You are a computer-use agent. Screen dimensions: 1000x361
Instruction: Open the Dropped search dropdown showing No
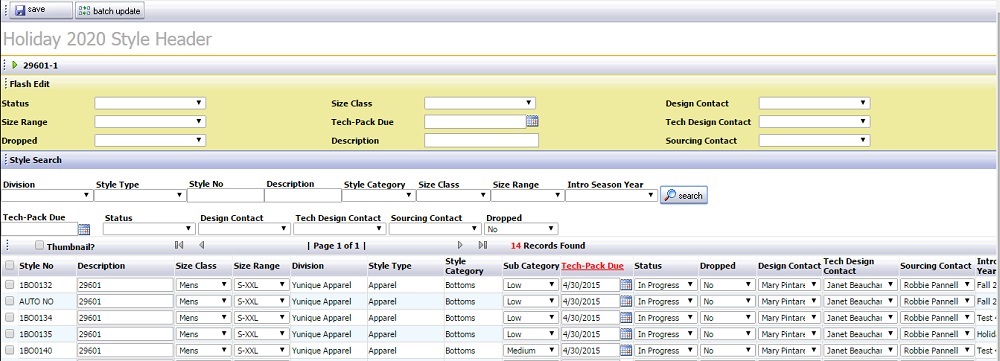[522, 228]
